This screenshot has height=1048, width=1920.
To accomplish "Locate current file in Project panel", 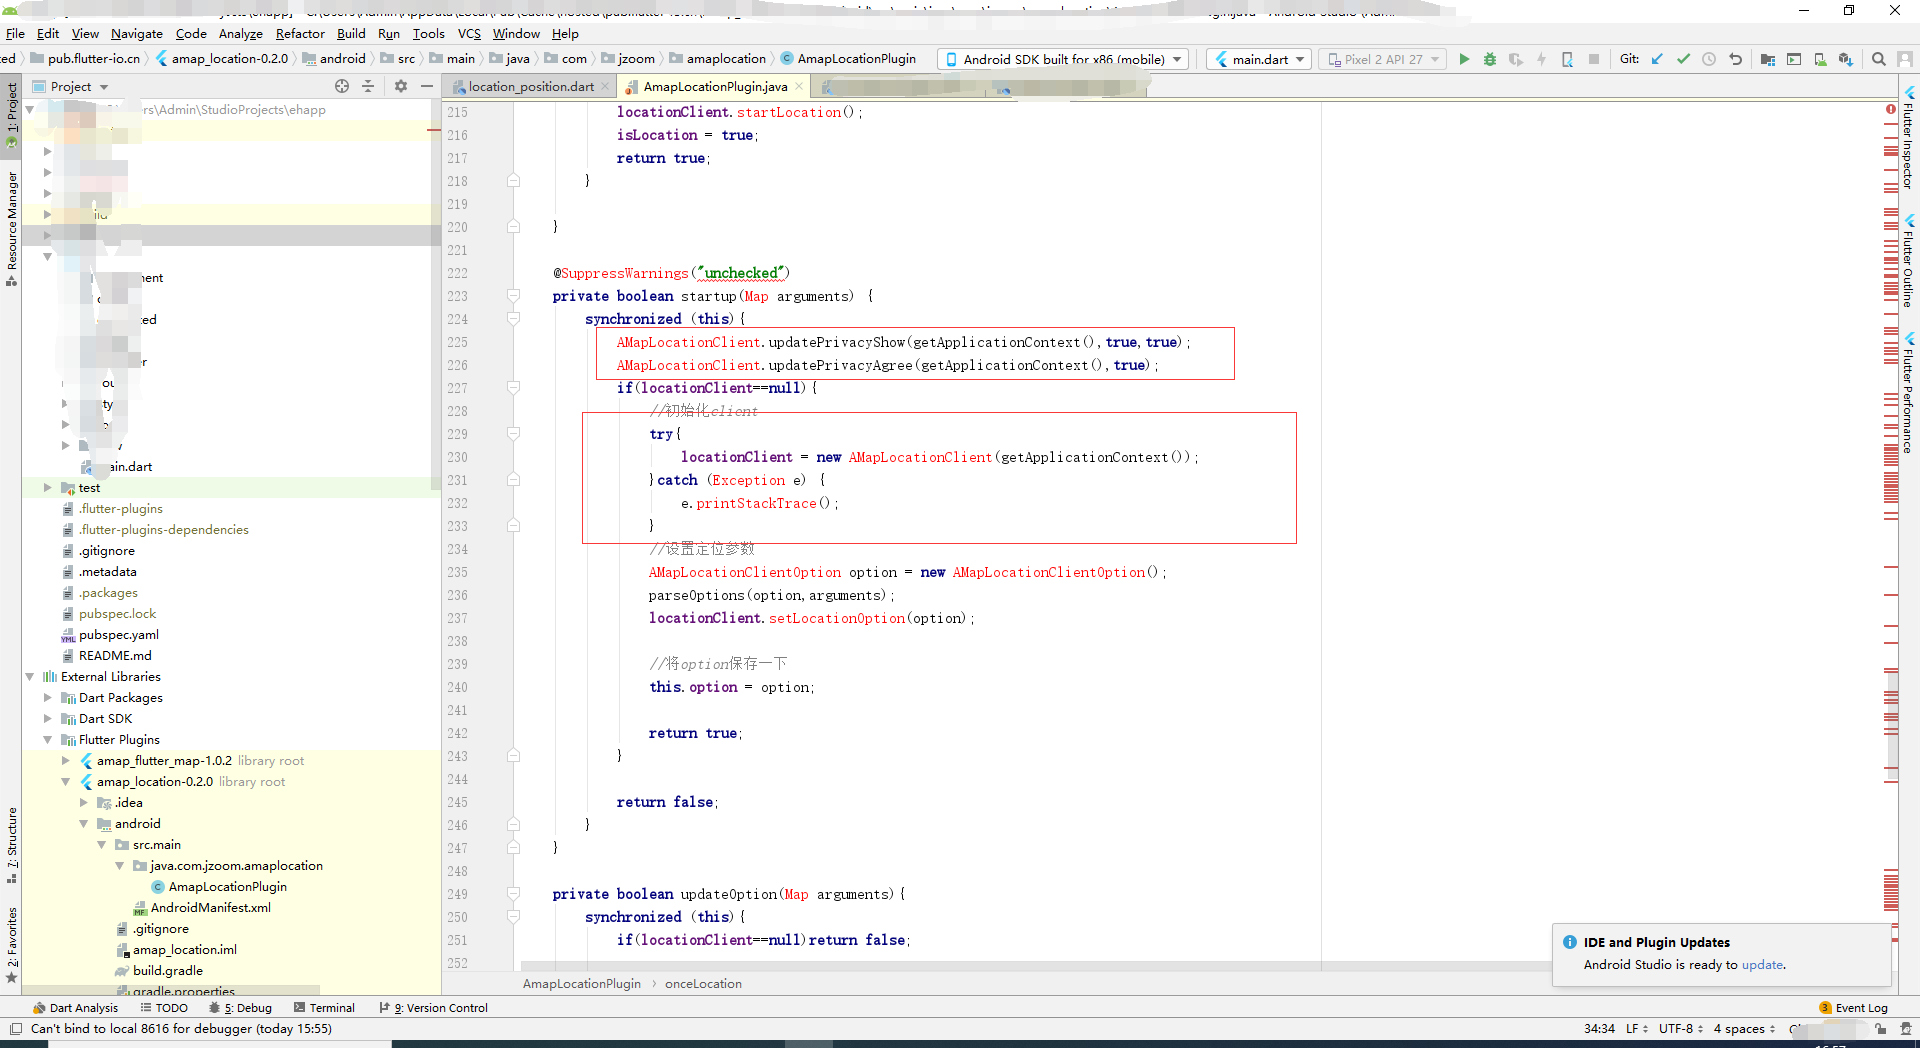I will (342, 86).
